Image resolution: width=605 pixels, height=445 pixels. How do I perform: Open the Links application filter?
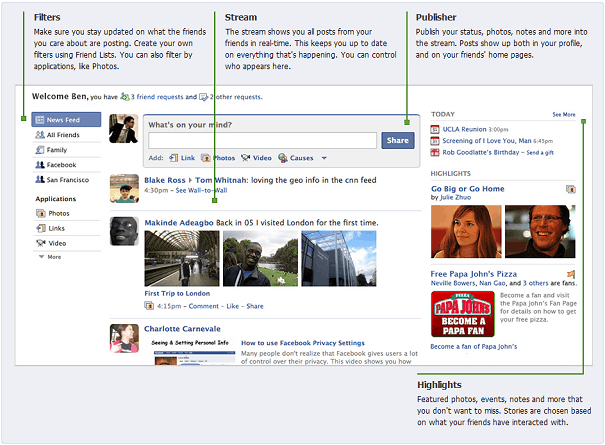tap(66, 228)
